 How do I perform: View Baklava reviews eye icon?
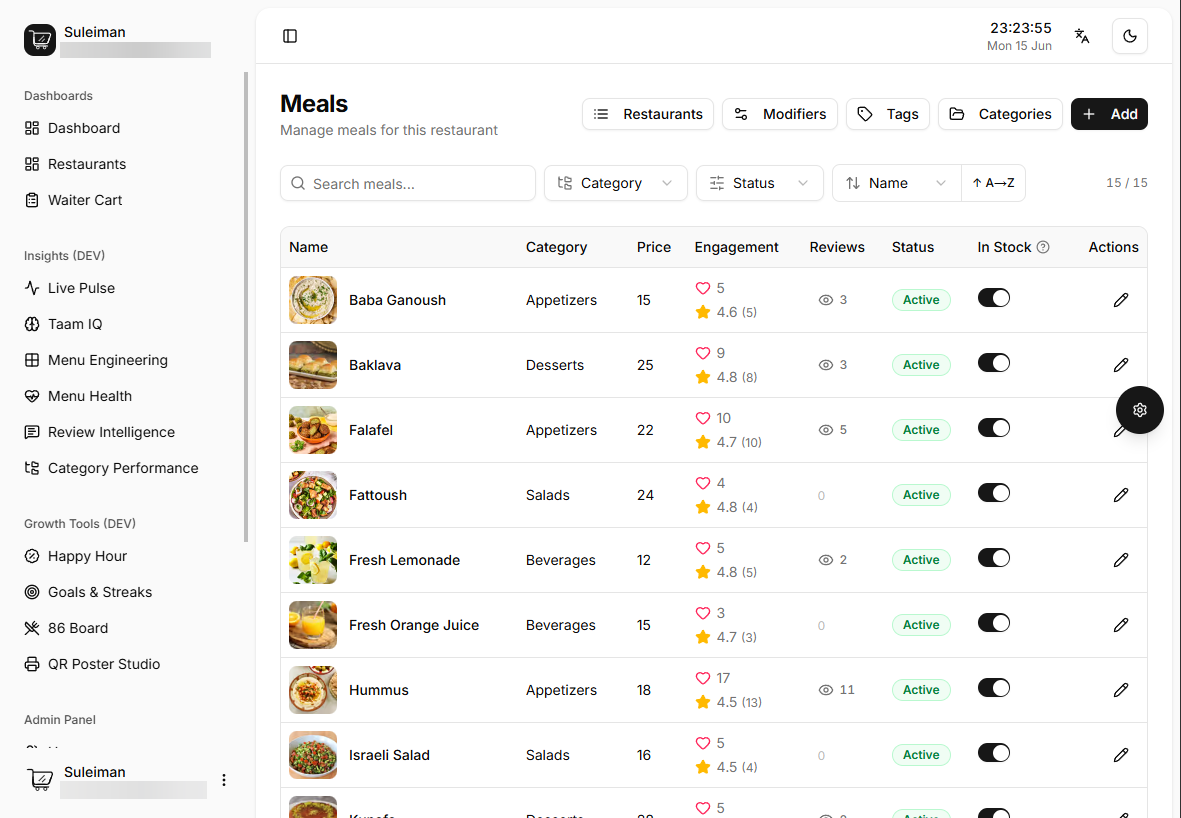click(825, 365)
